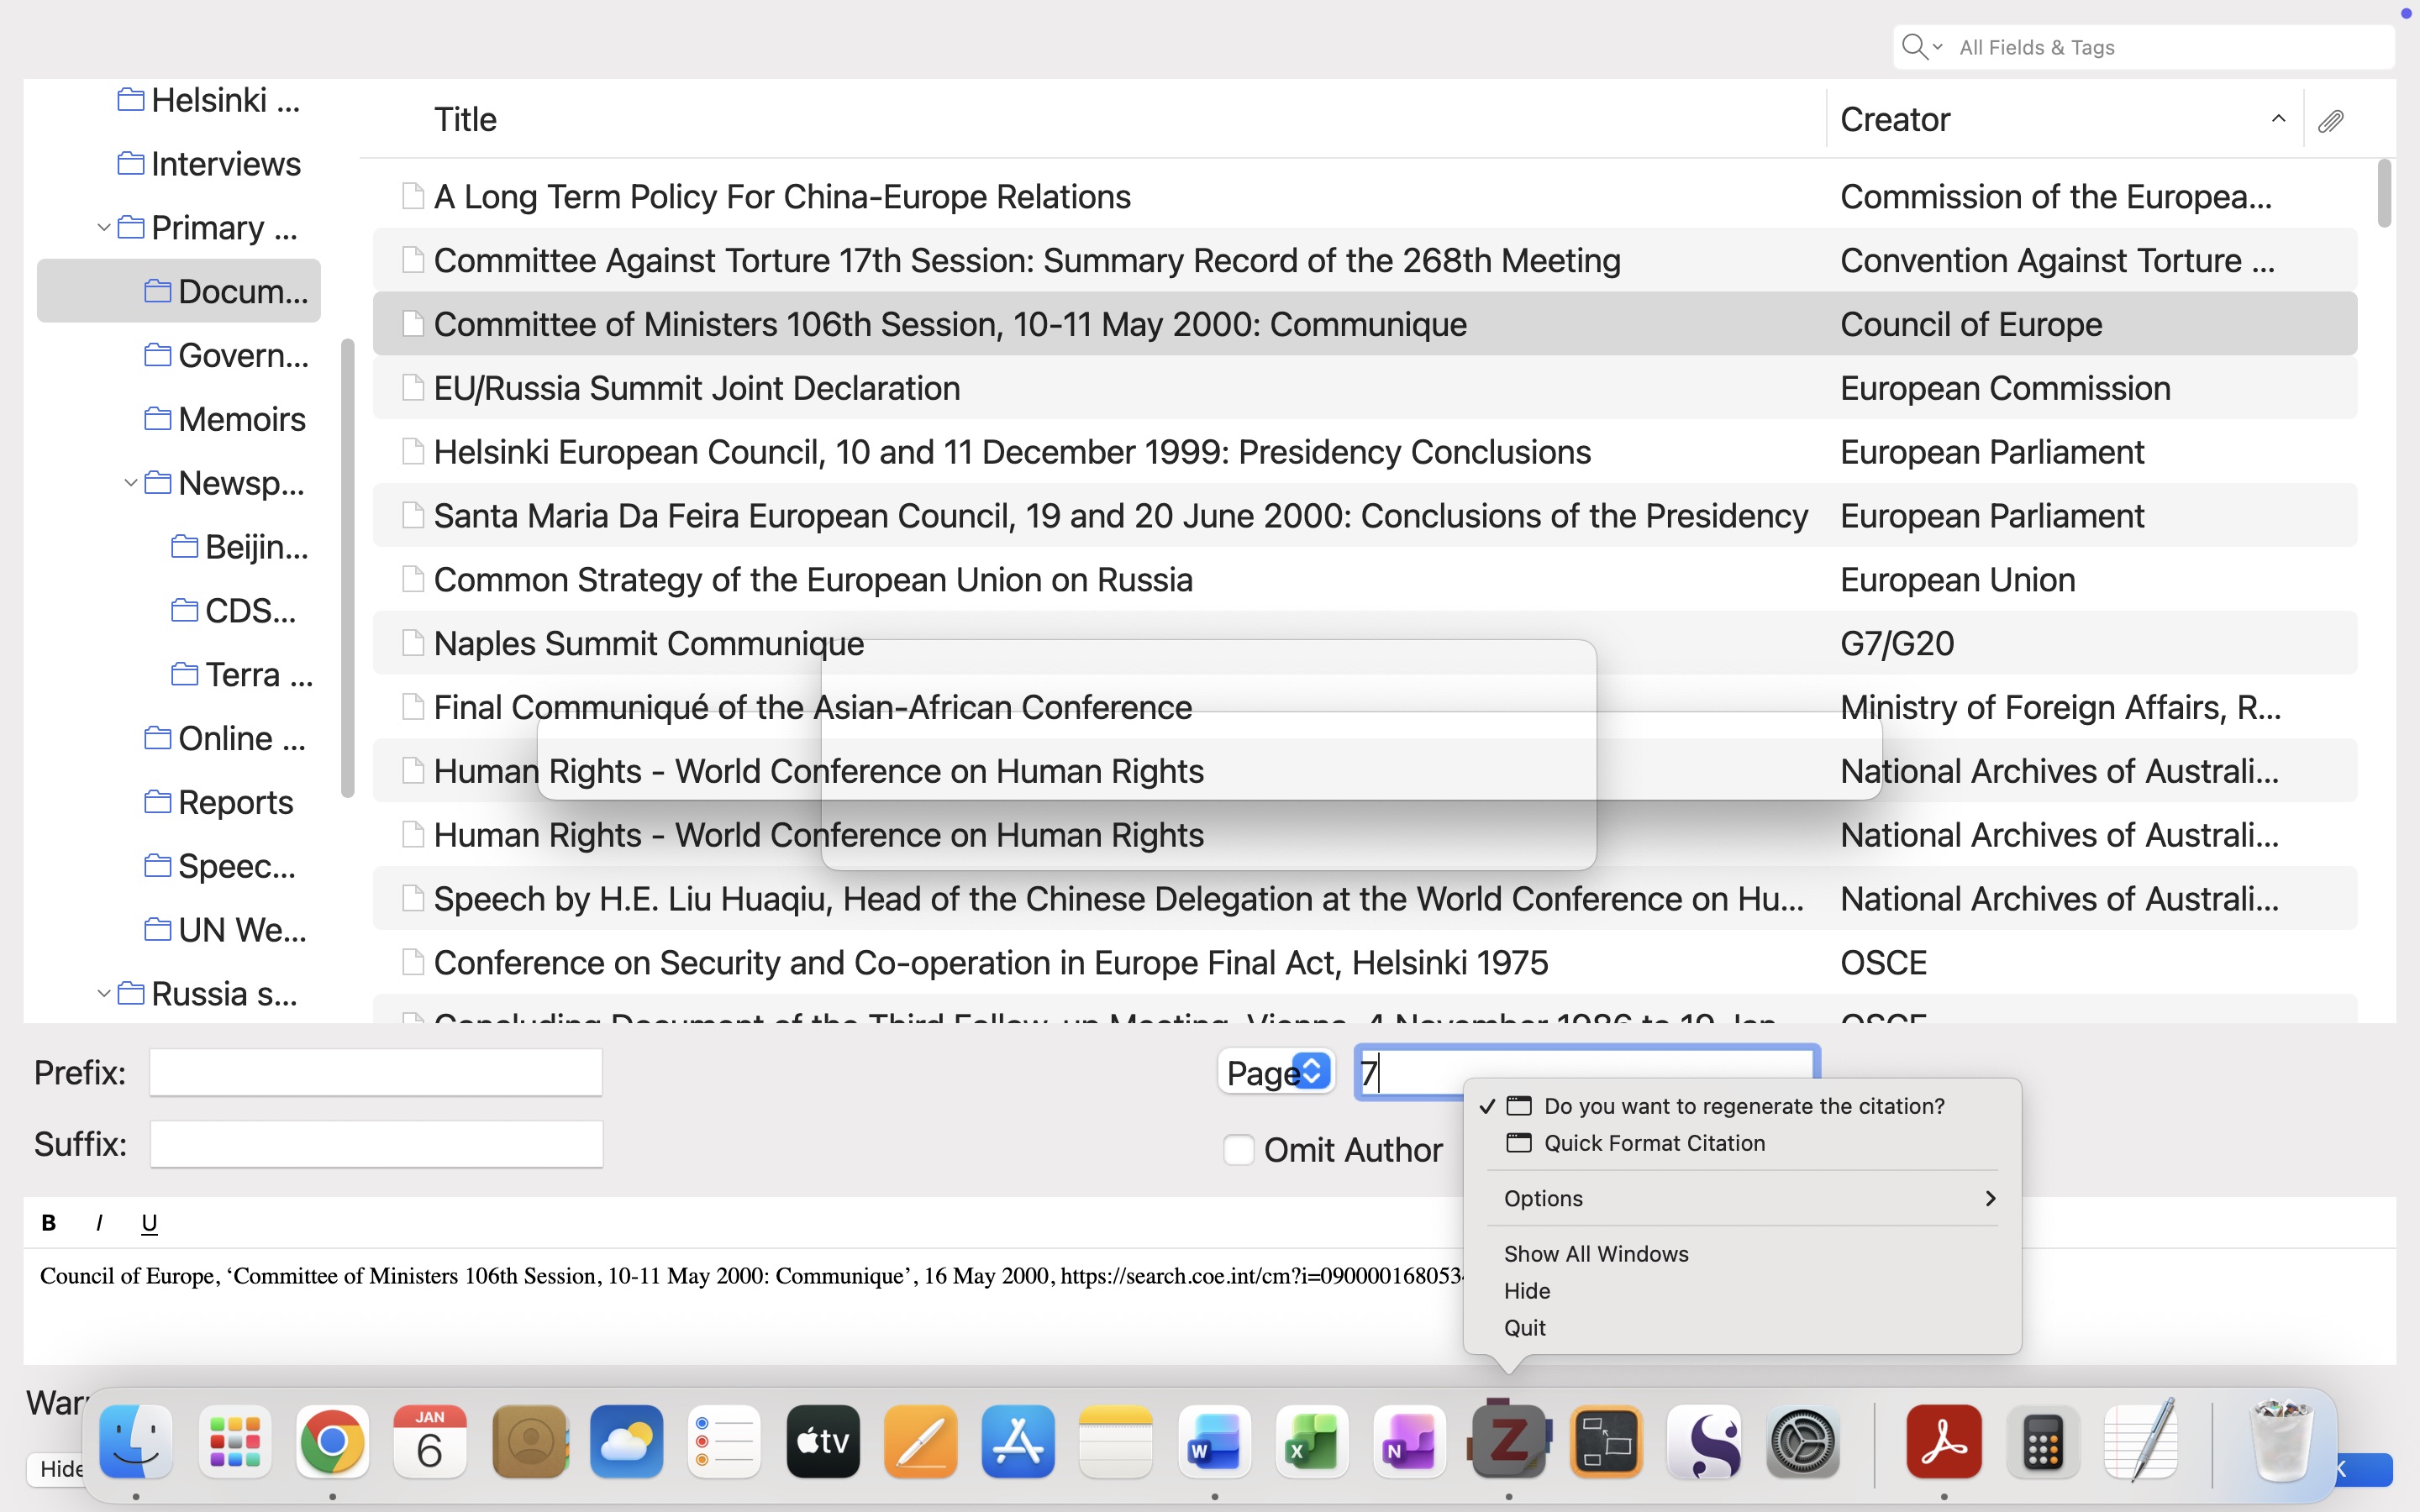Viewport: 2420px width, 1512px height.
Task: Open Microsoft Word in the dock
Action: pyautogui.click(x=1214, y=1441)
